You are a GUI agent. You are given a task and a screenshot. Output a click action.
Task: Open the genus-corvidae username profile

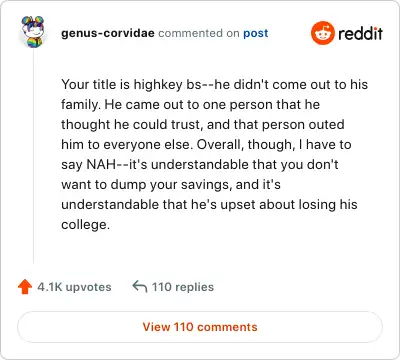pyautogui.click(x=108, y=33)
